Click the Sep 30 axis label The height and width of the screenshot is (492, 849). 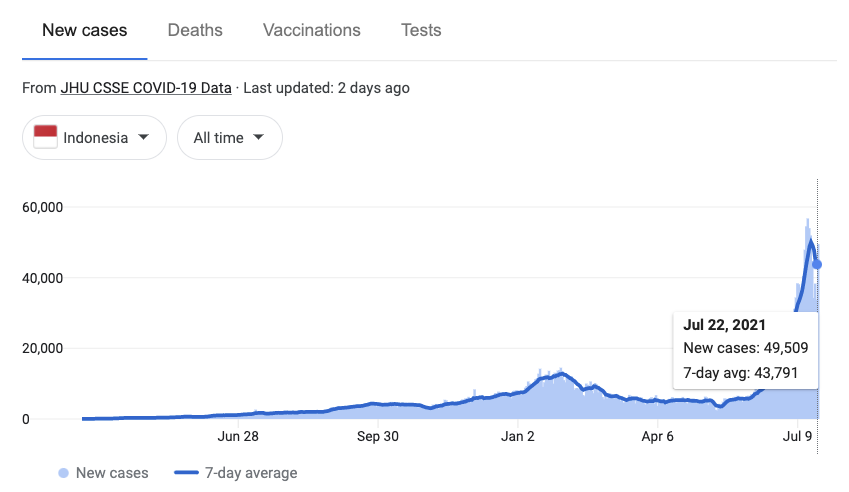click(377, 436)
